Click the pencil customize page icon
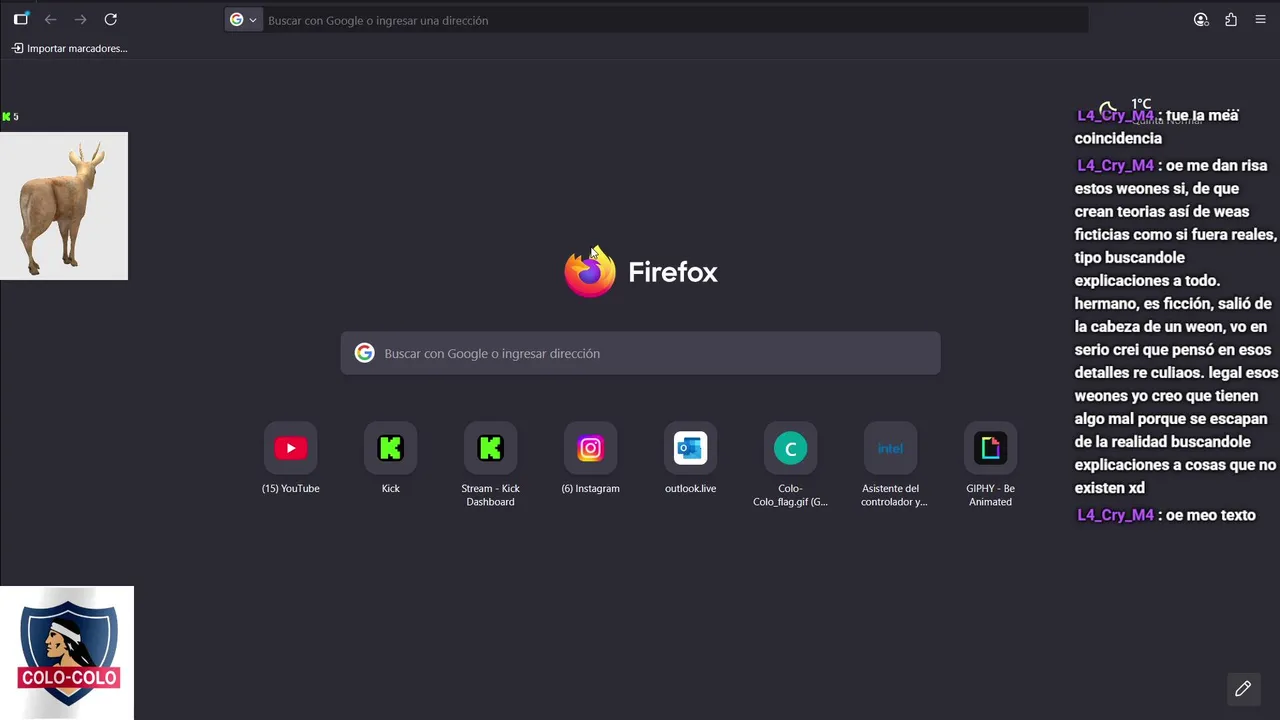This screenshot has height=720, width=1280. pos(1243,688)
